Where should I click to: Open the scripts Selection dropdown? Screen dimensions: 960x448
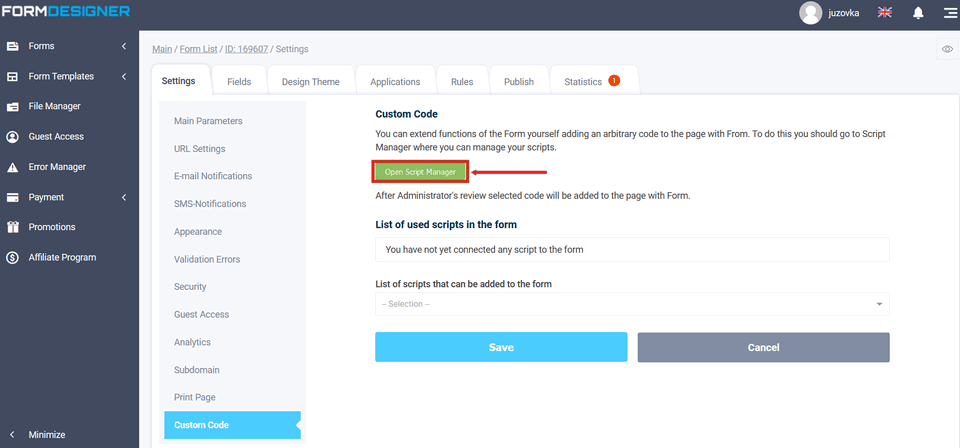(632, 304)
